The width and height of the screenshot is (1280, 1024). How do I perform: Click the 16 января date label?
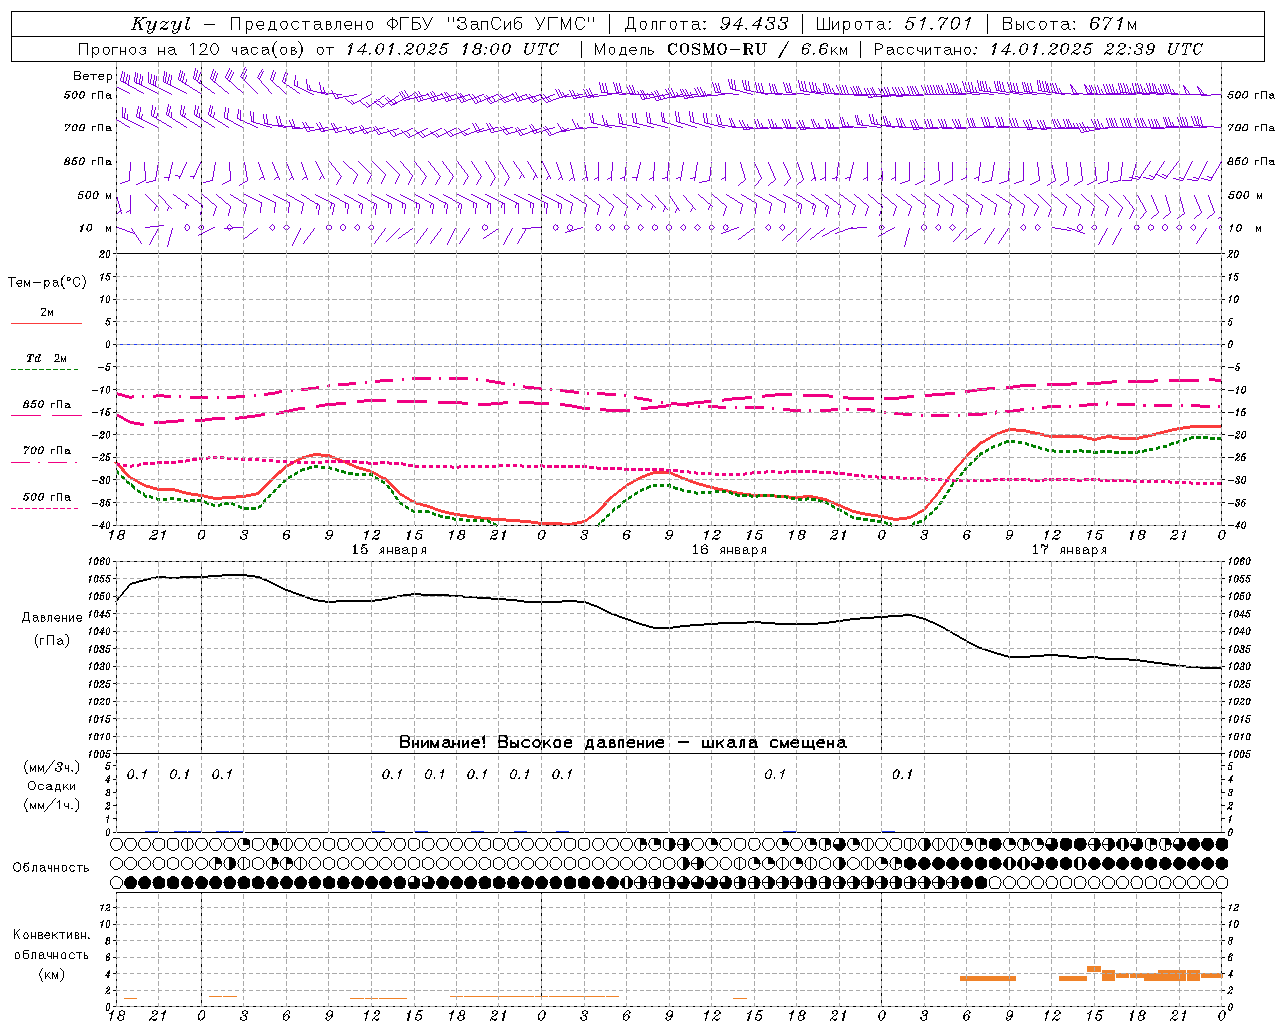[x=729, y=550]
